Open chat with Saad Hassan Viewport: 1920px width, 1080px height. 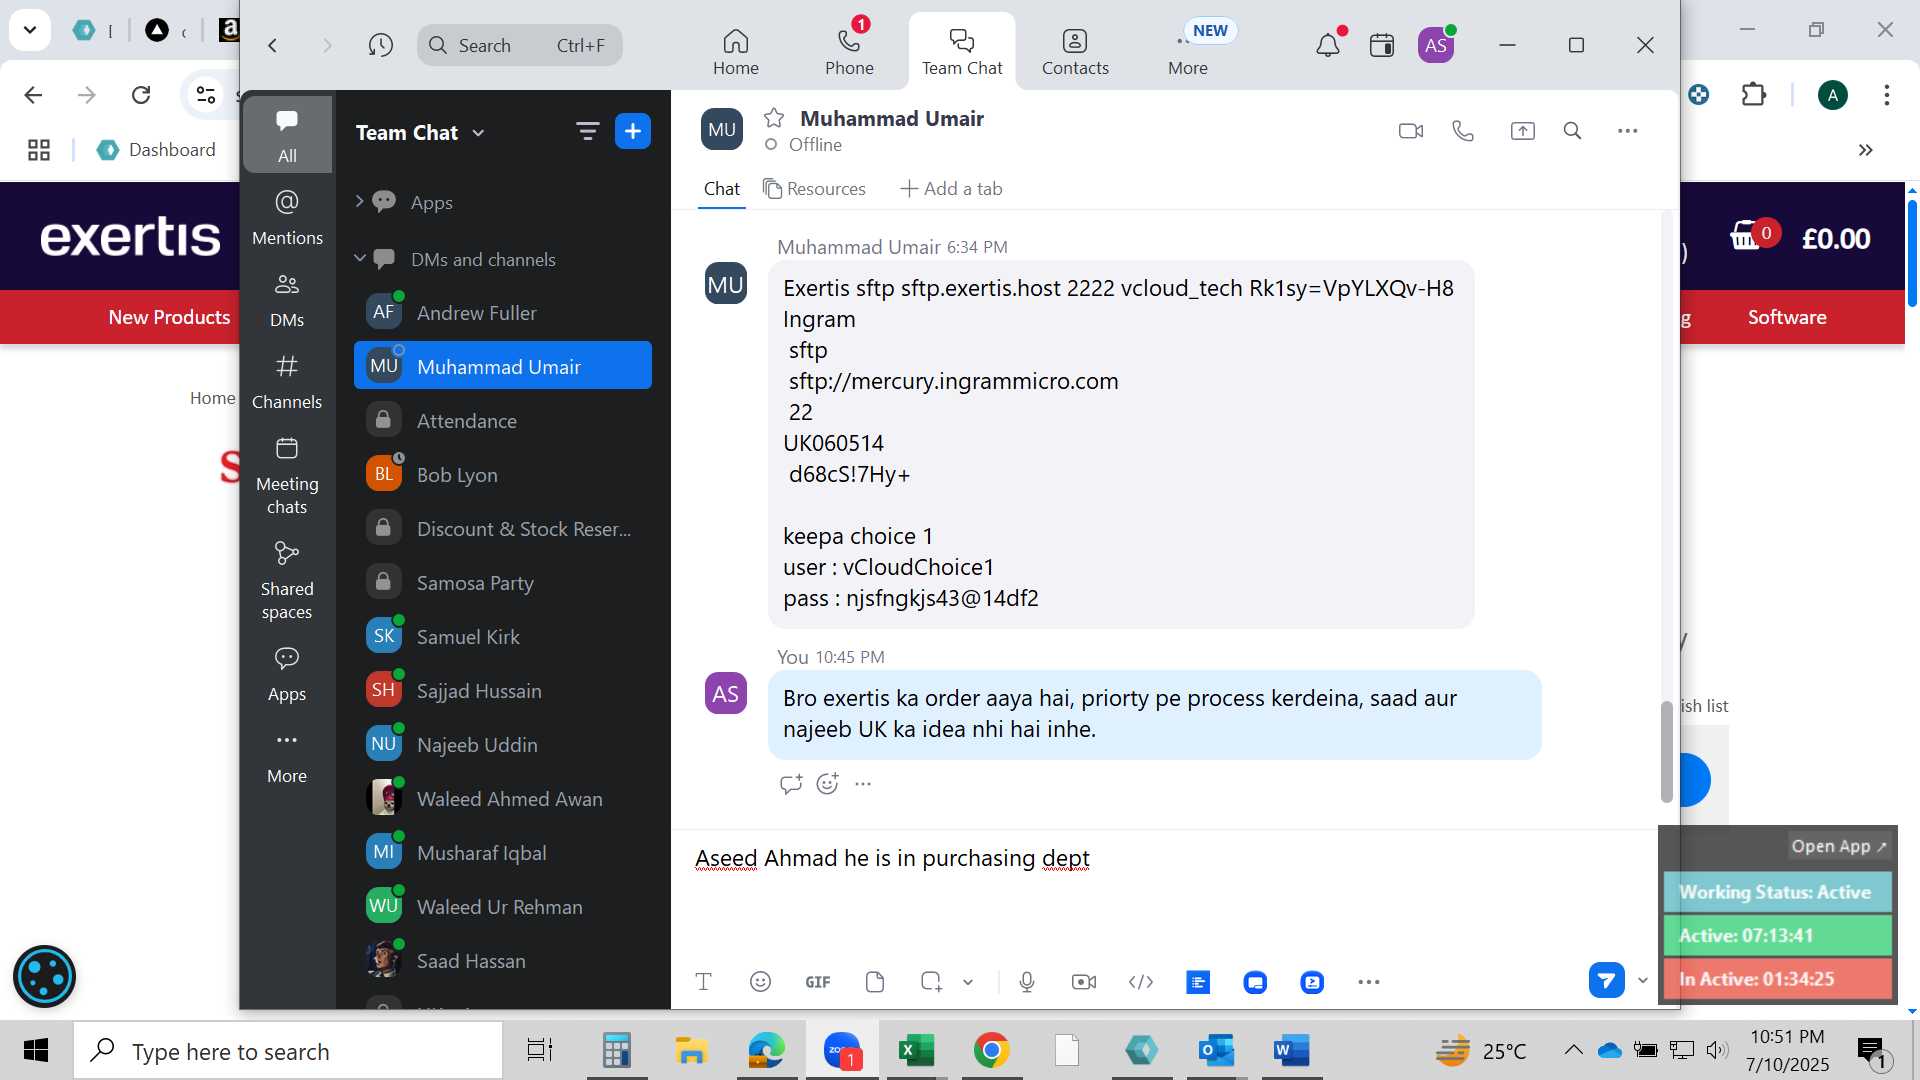pyautogui.click(x=503, y=960)
